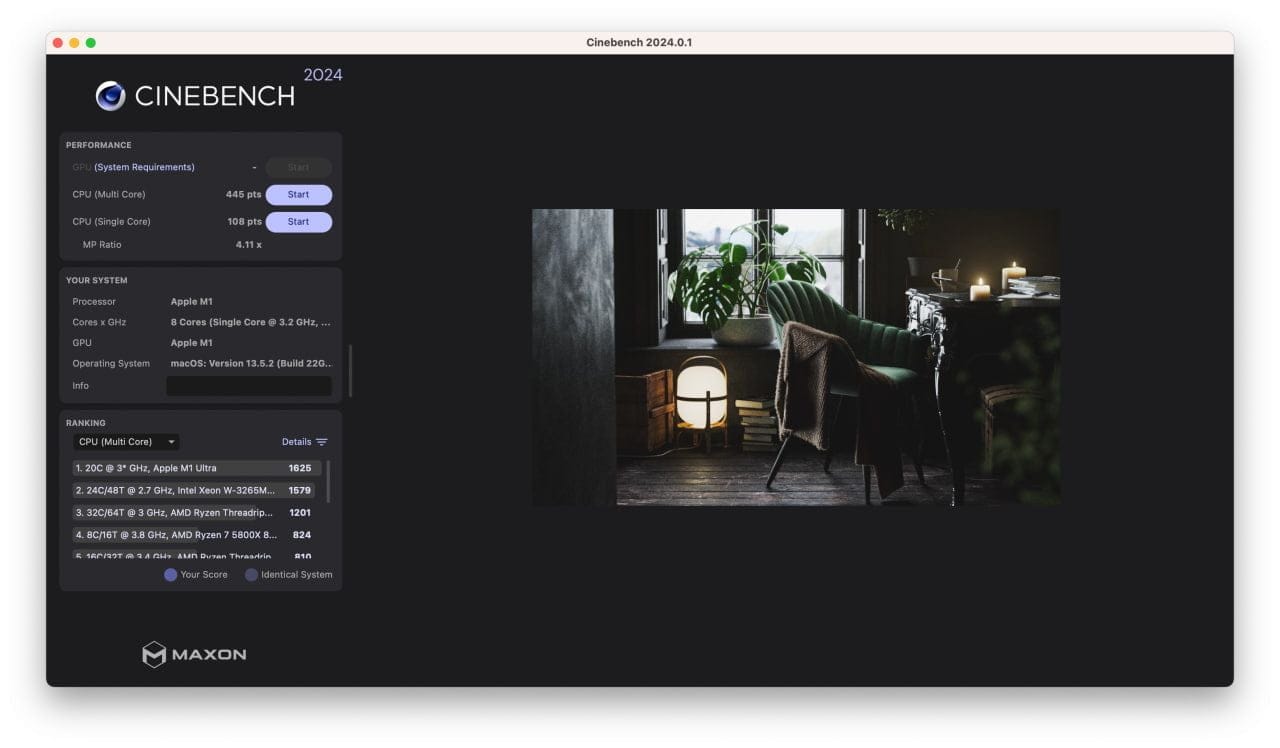
Task: Click the 108 pts single core score
Action: [x=245, y=222]
